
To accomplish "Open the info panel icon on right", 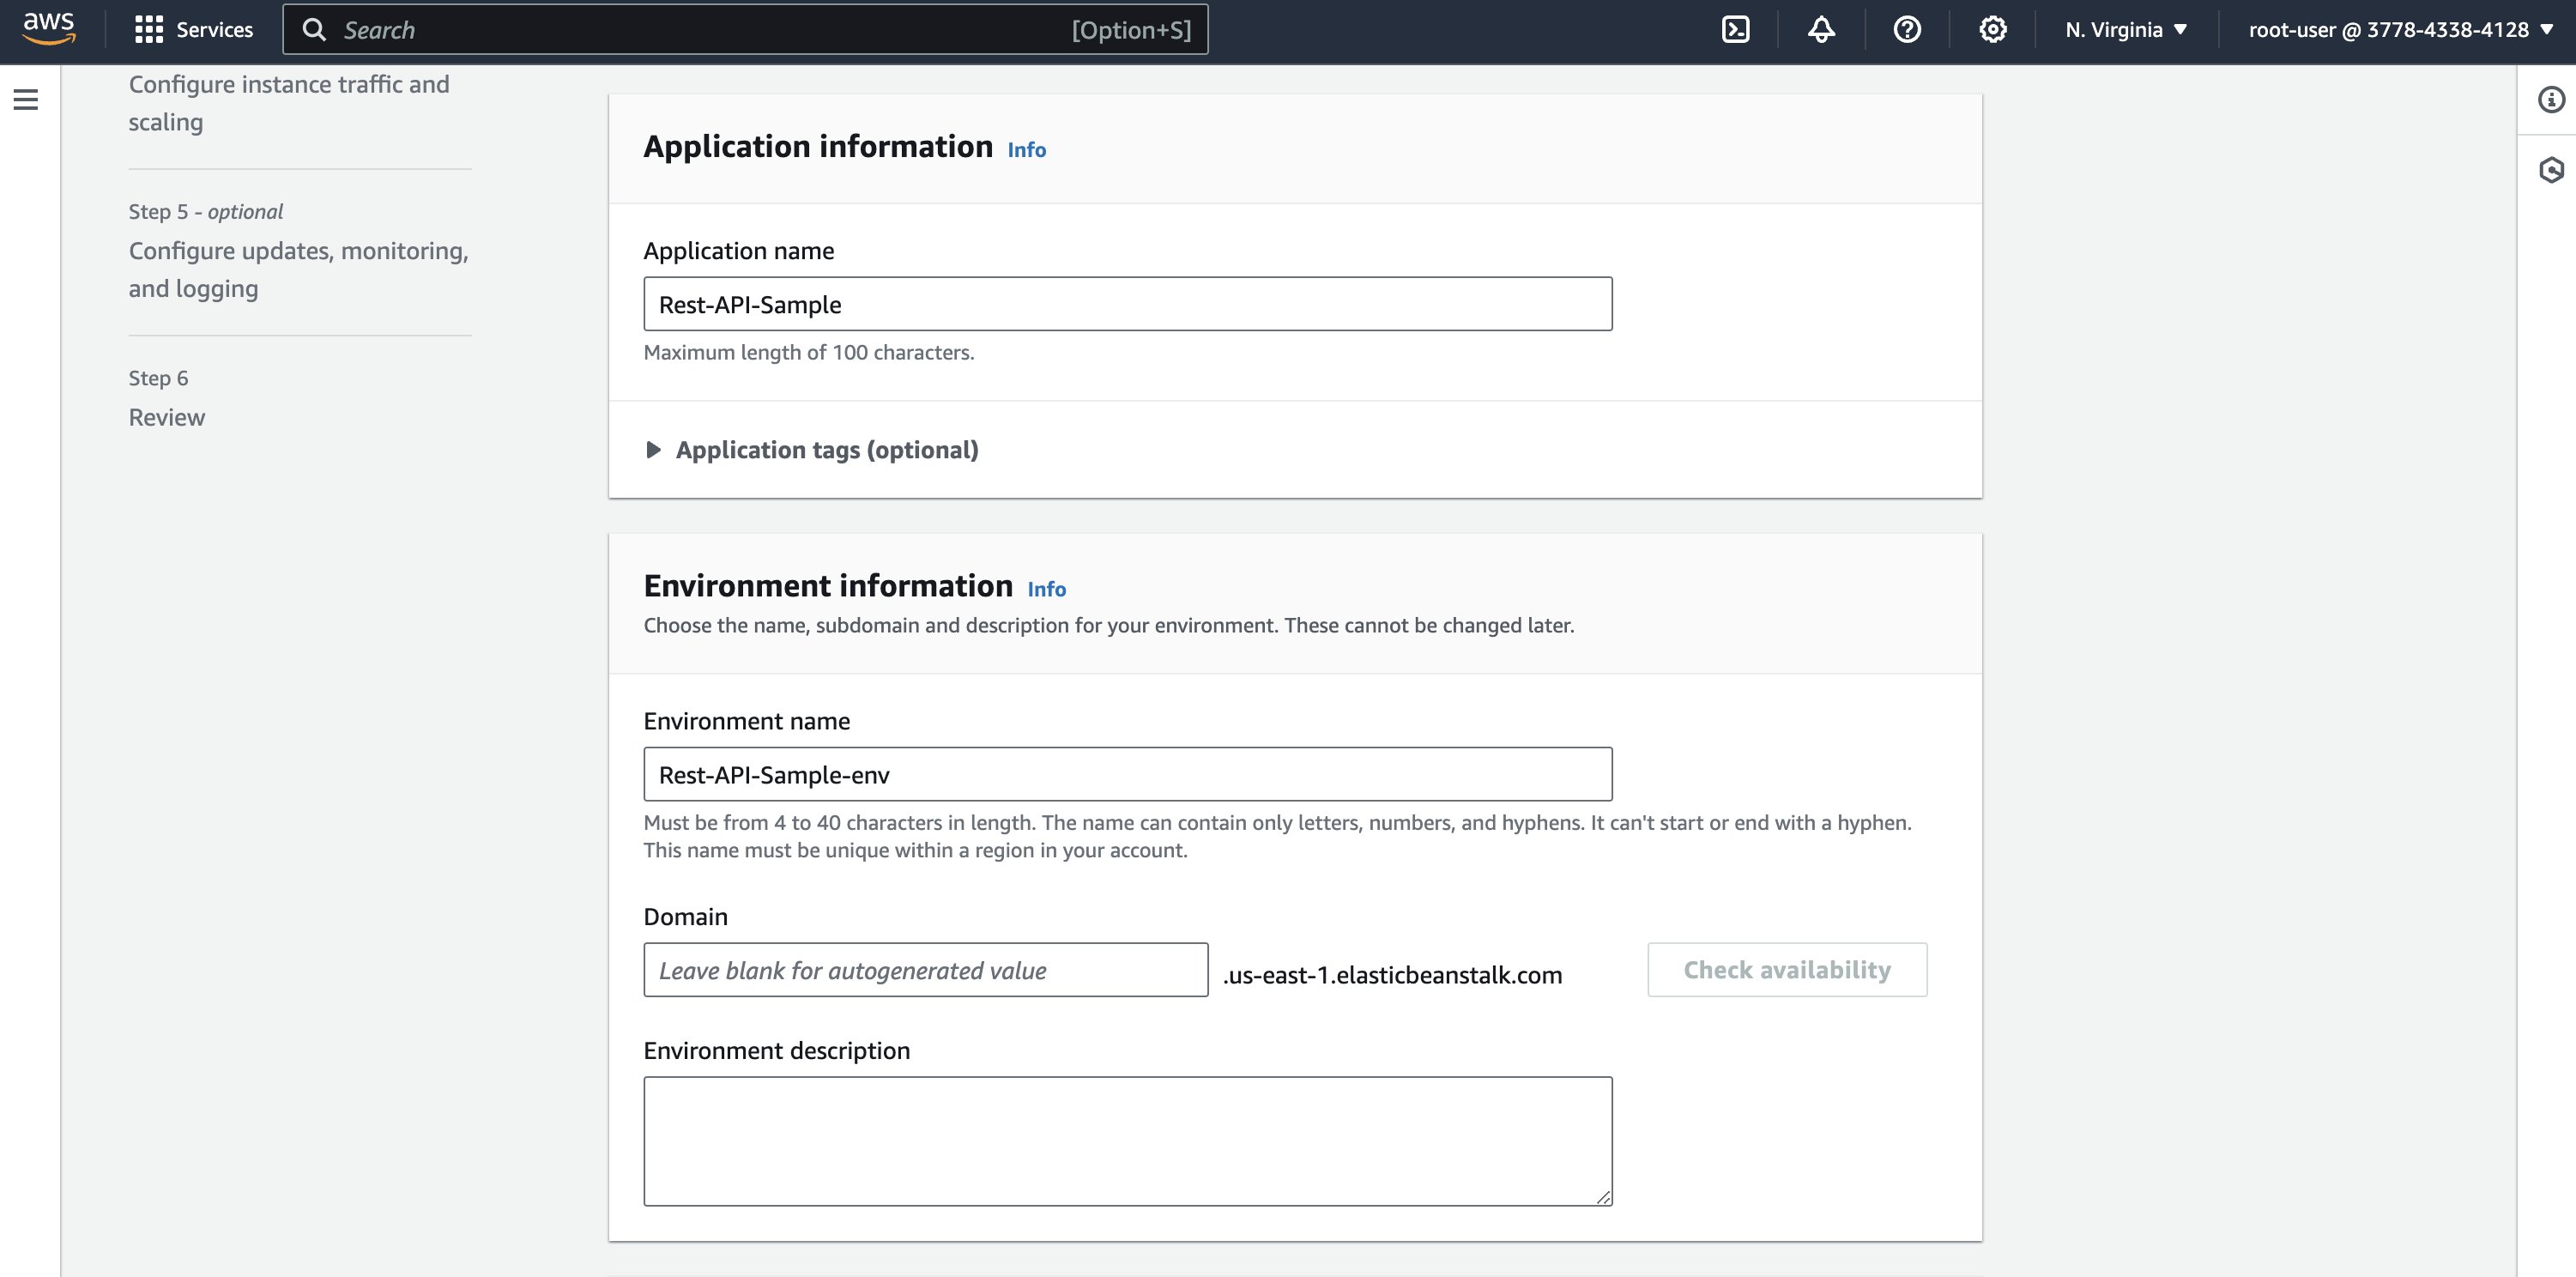I will 2550,99.
